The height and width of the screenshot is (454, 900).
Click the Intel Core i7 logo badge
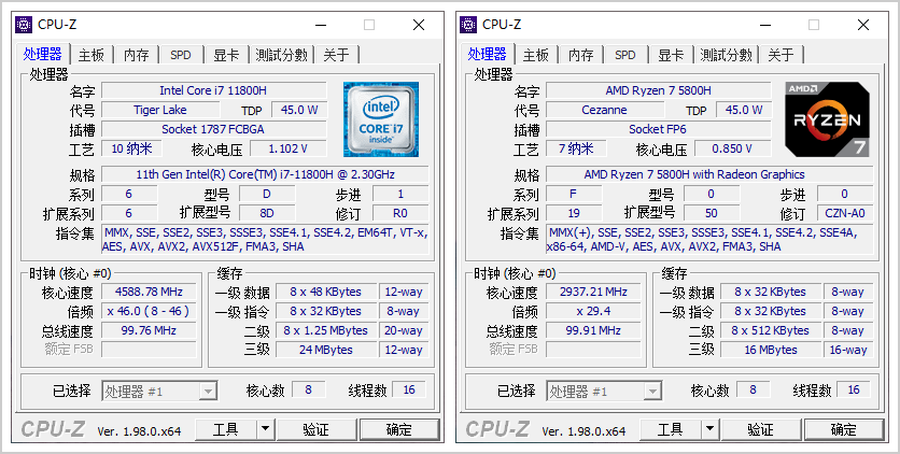[x=380, y=119]
